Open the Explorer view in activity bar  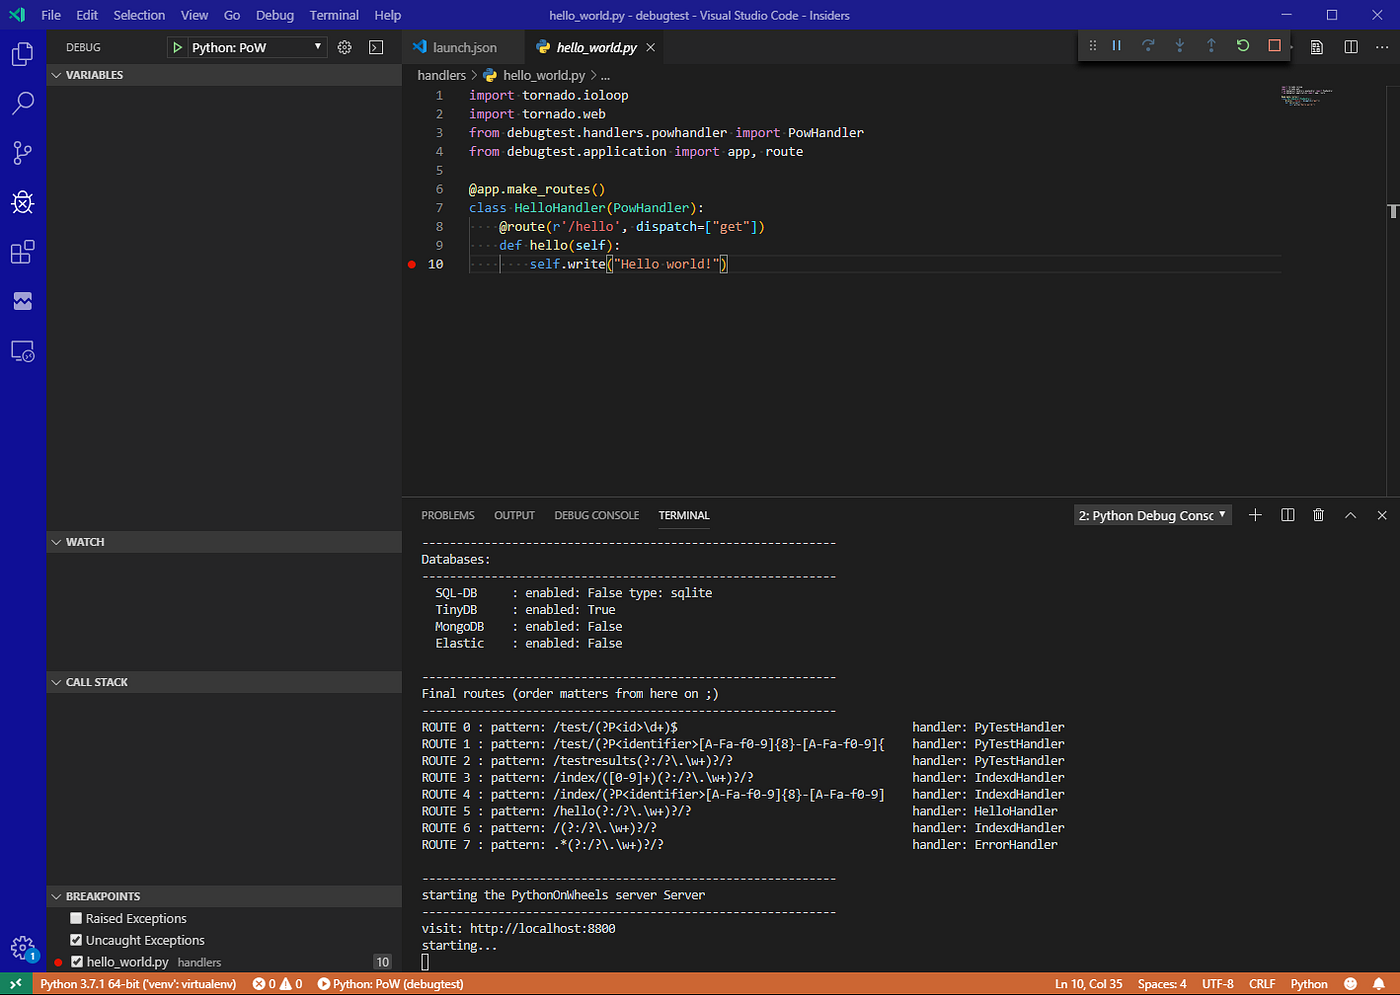(22, 54)
